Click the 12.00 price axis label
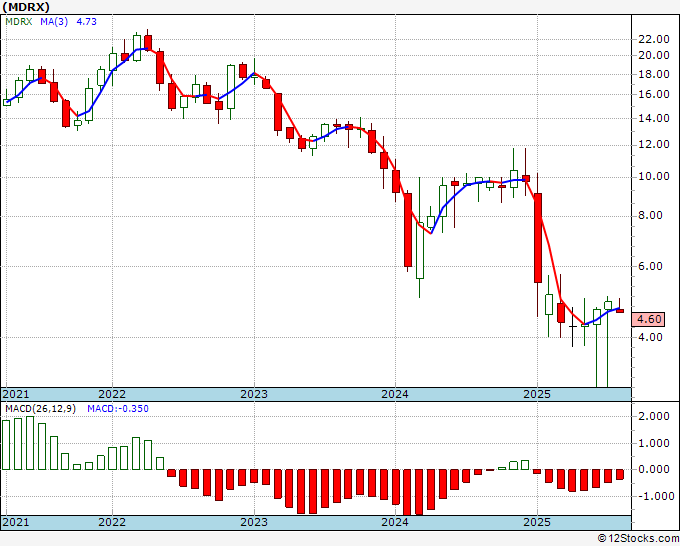Image resolution: width=680 pixels, height=546 pixels. pos(654,145)
